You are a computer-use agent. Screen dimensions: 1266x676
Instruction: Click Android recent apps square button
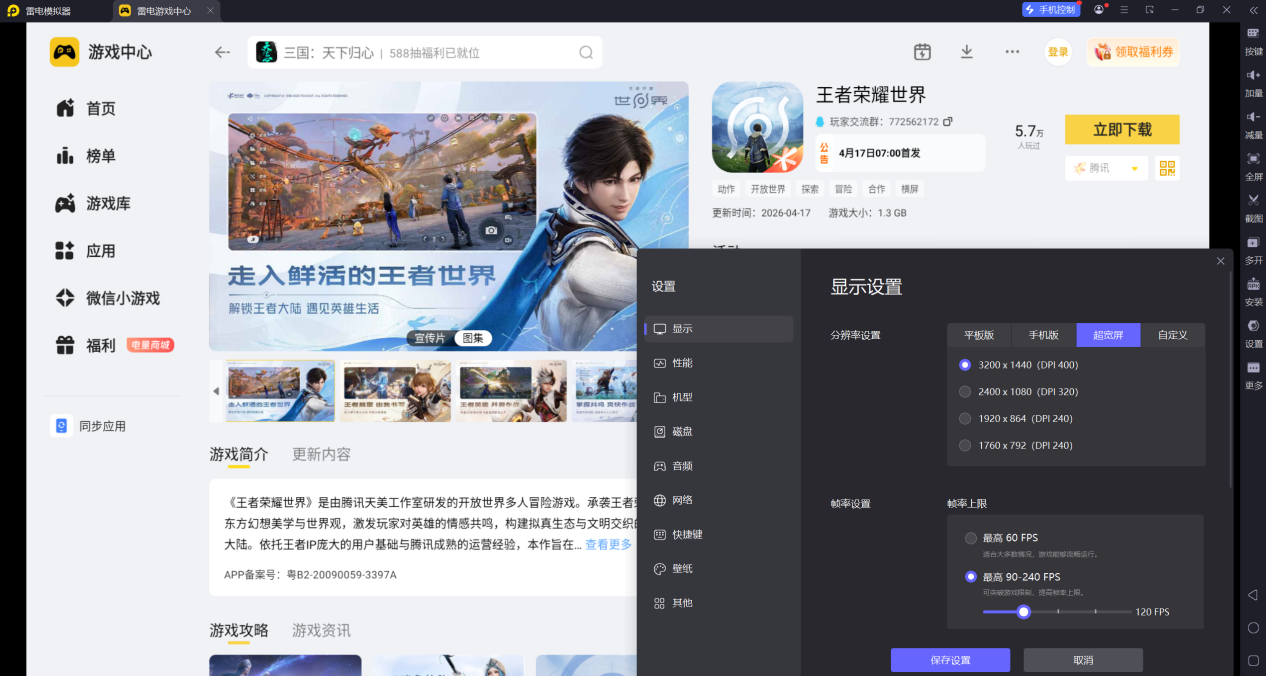[x=1253, y=660]
